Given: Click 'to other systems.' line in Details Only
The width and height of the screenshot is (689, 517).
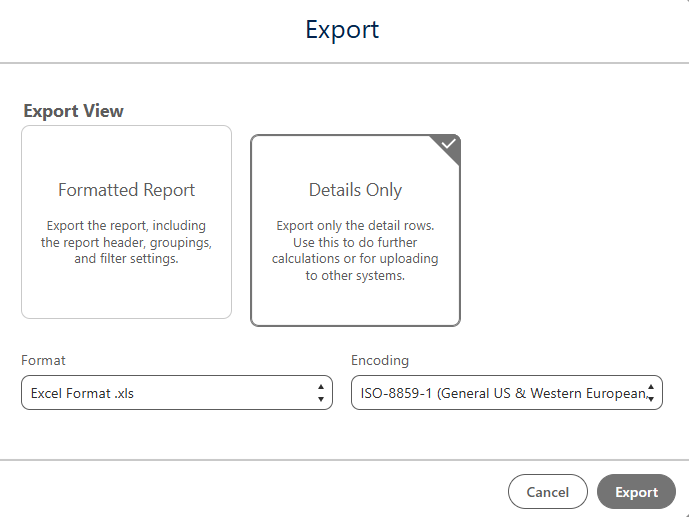Looking at the screenshot, I should pyautogui.click(x=355, y=275).
